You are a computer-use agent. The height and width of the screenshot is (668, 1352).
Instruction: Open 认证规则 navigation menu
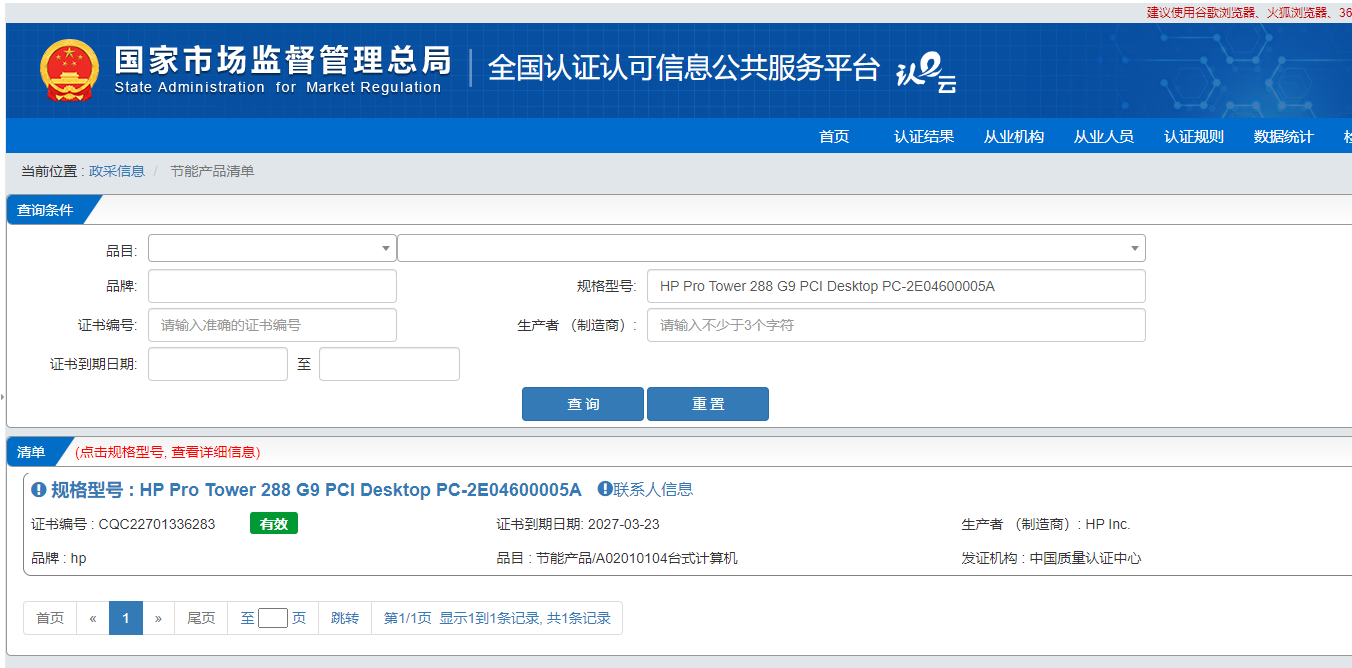tap(1194, 137)
